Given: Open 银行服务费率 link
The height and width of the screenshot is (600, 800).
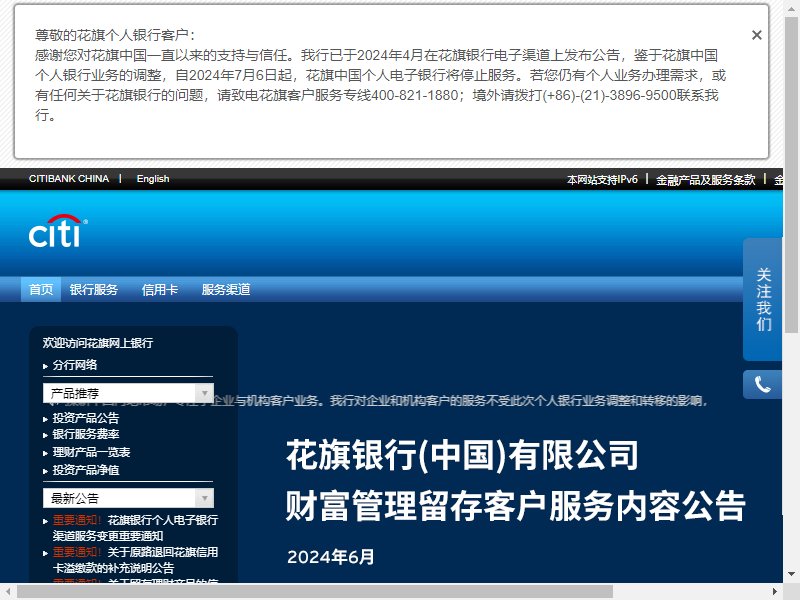Looking at the screenshot, I should tap(86, 434).
